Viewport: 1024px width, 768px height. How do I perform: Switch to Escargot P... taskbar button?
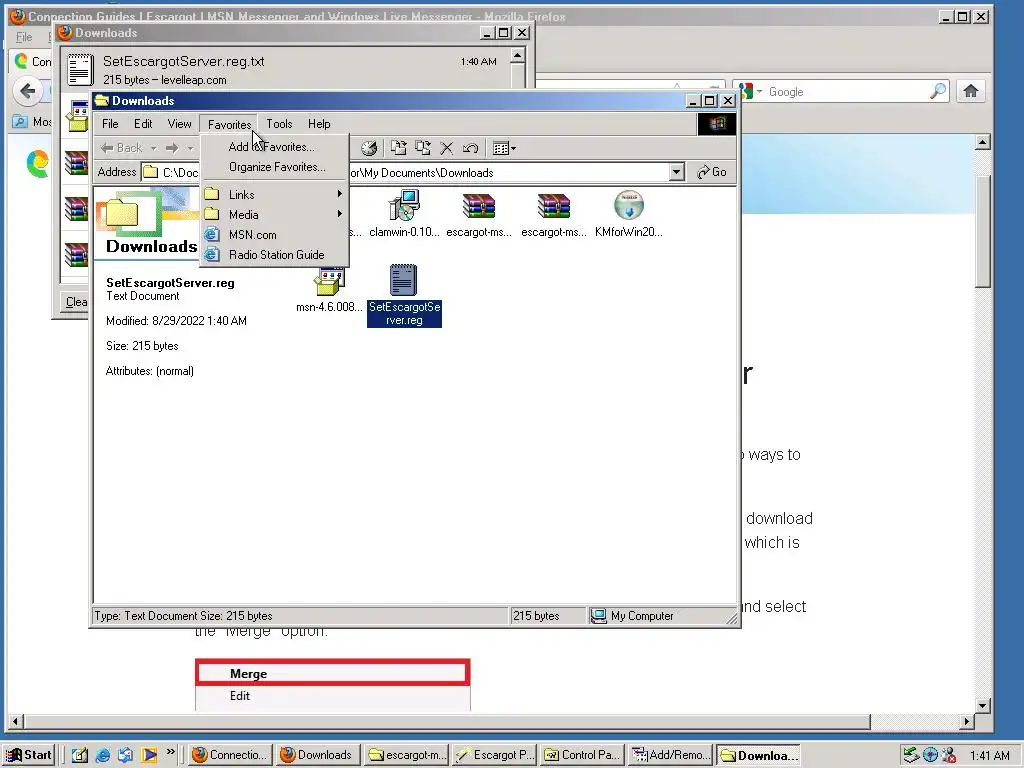pyautogui.click(x=494, y=755)
